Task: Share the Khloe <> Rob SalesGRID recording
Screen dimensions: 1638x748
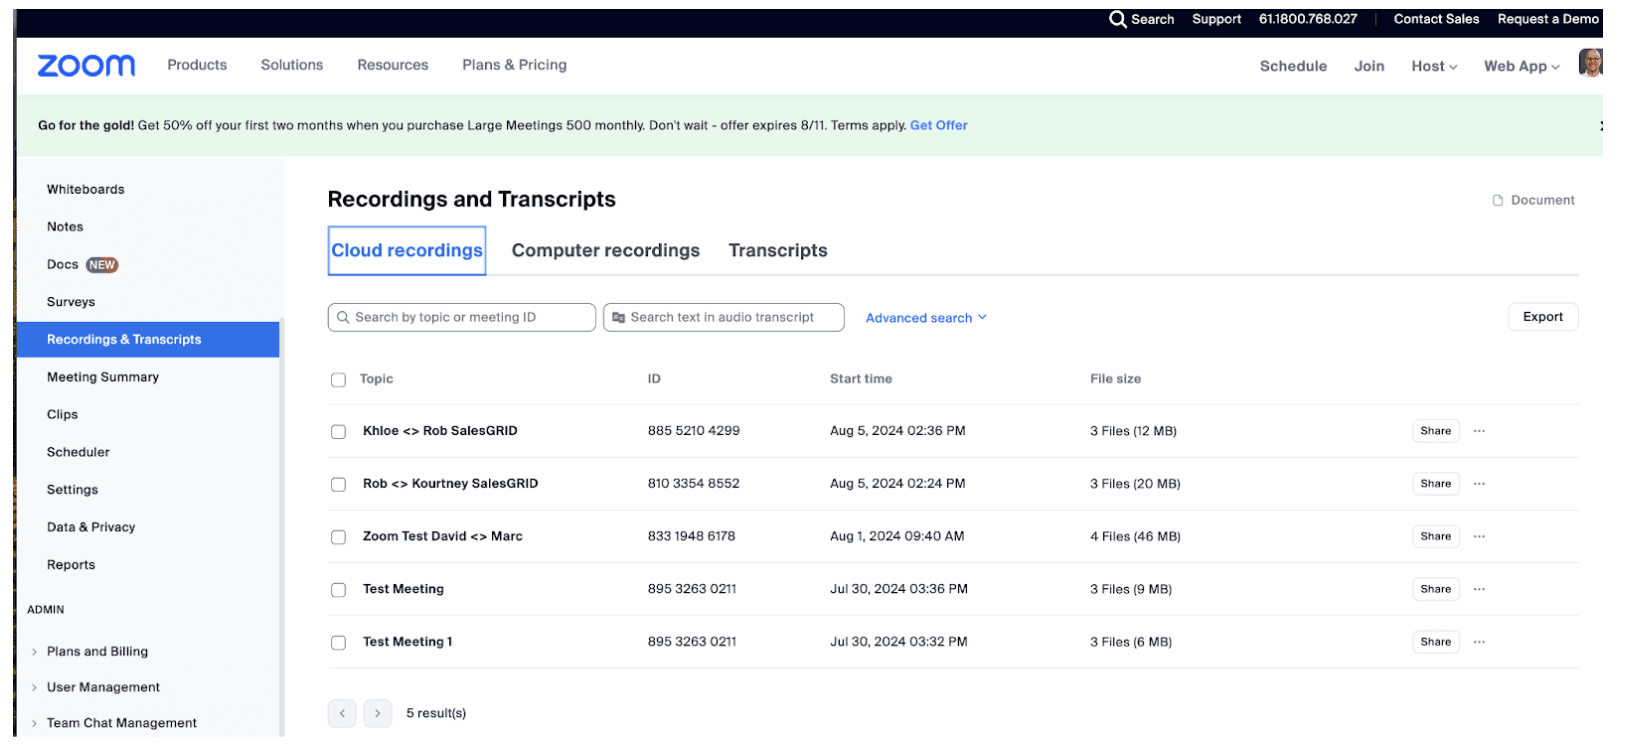Action: pyautogui.click(x=1436, y=431)
